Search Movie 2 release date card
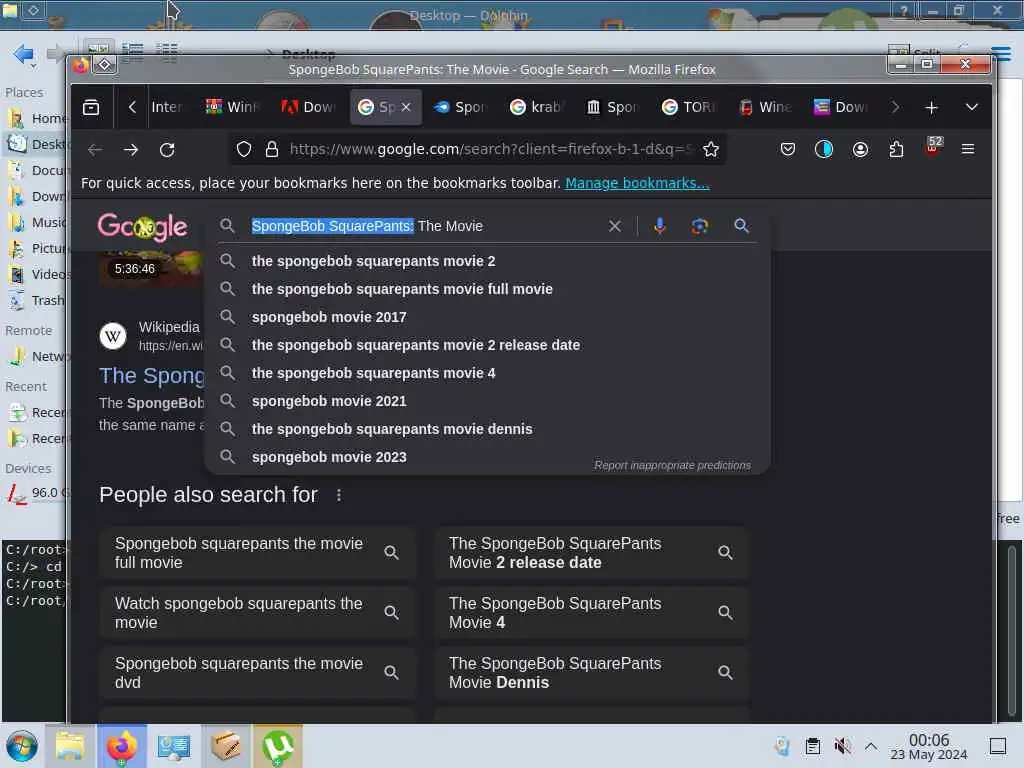This screenshot has width=1024, height=768. pos(591,552)
